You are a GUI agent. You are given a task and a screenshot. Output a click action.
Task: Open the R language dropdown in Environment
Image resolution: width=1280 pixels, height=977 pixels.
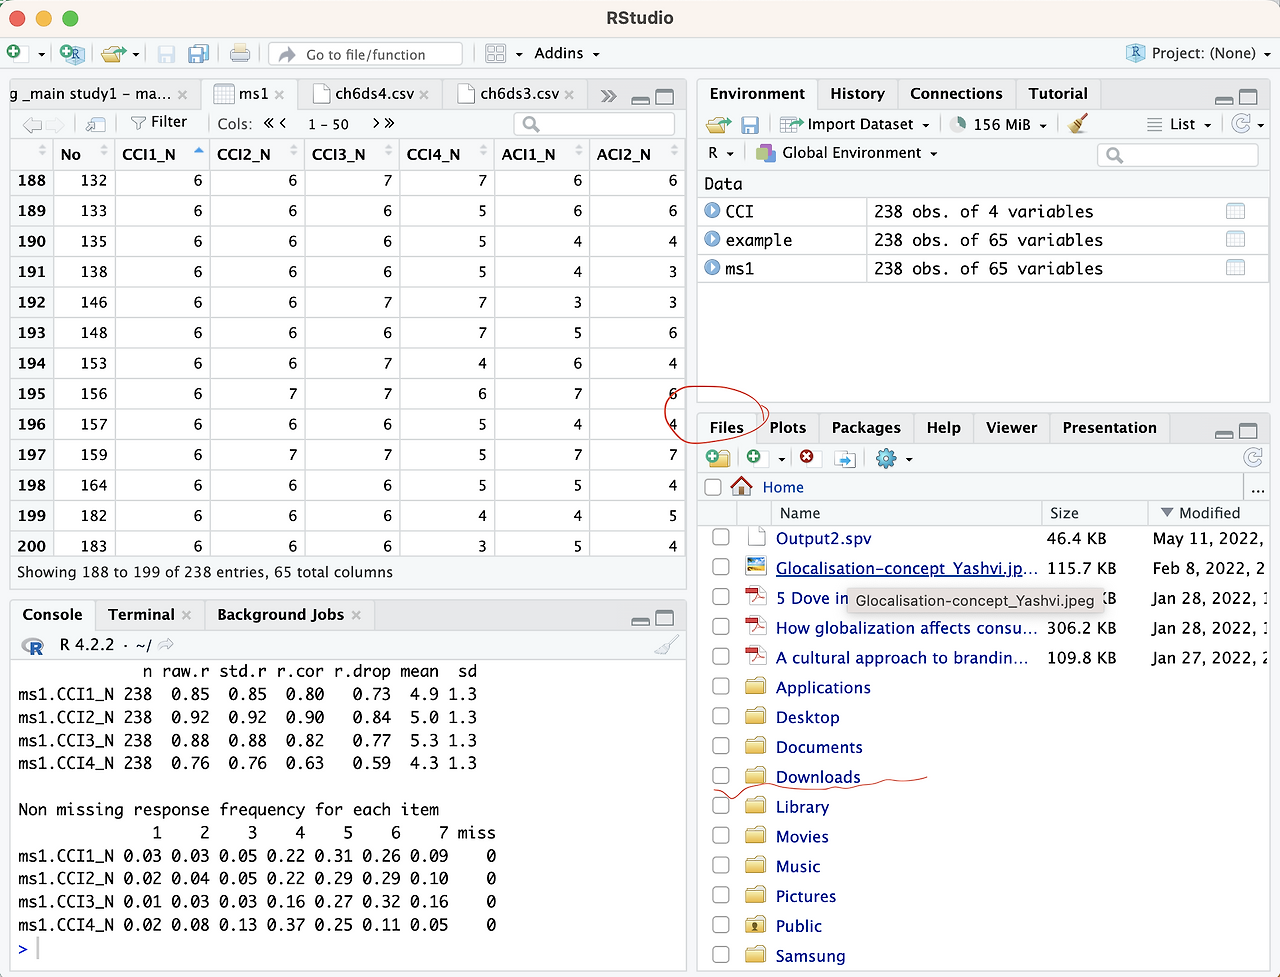click(721, 153)
